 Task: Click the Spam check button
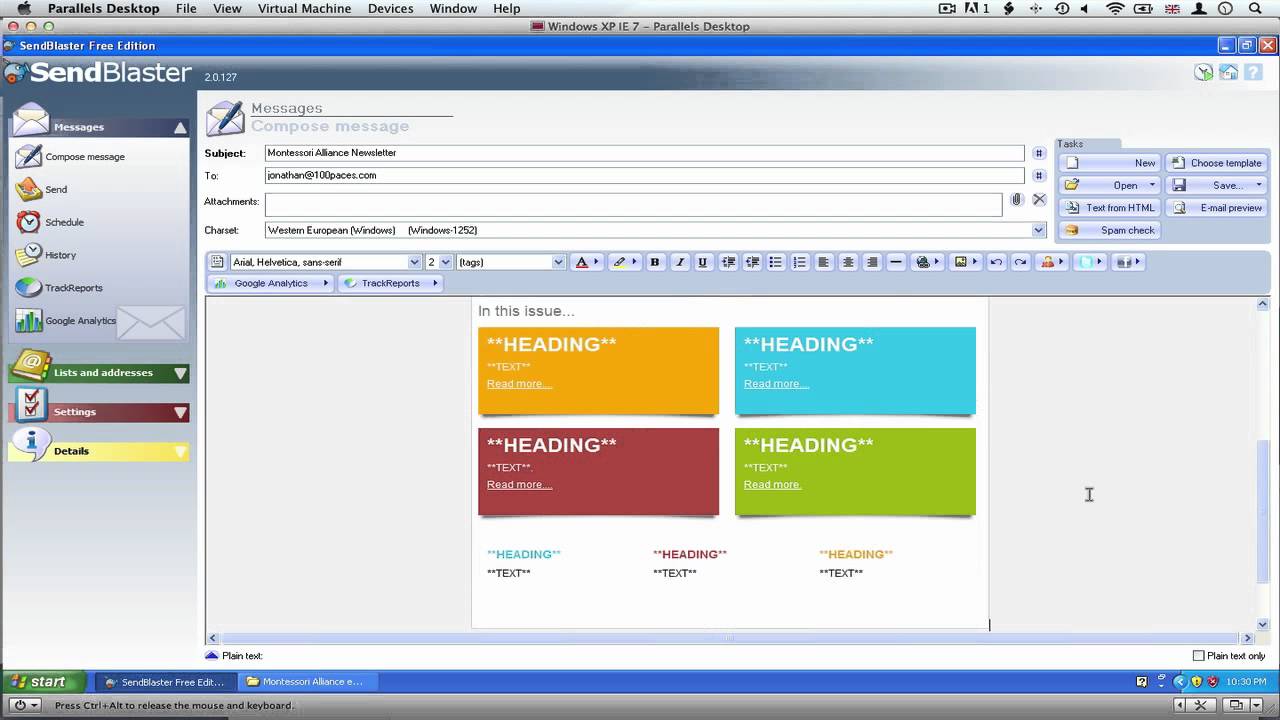click(1109, 230)
